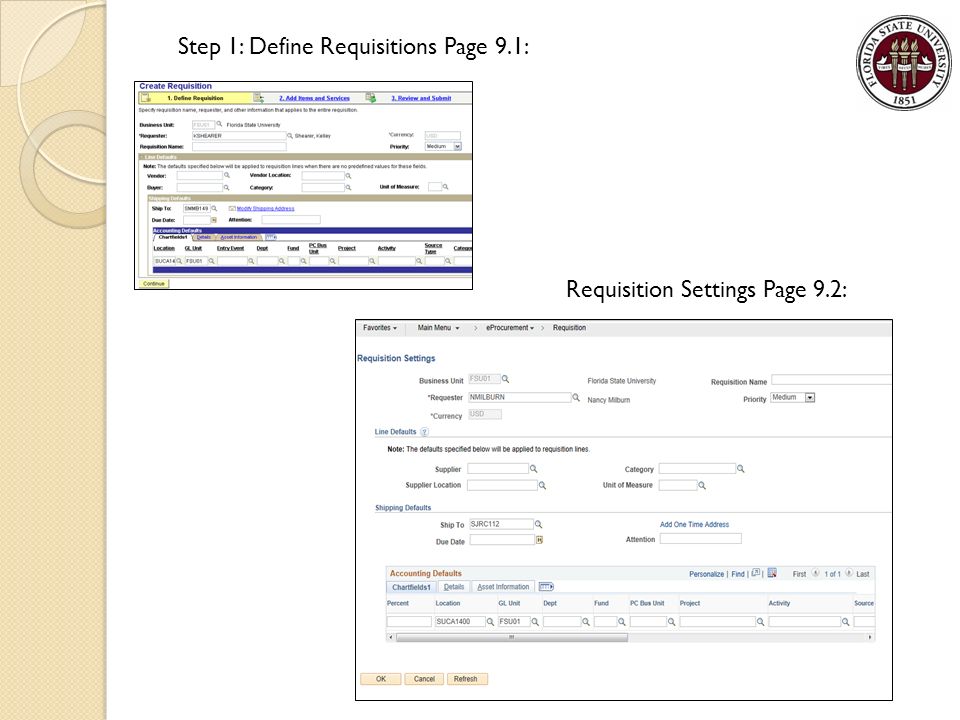
Task: Select 1. Define Requisition step tab
Action: 195,98
